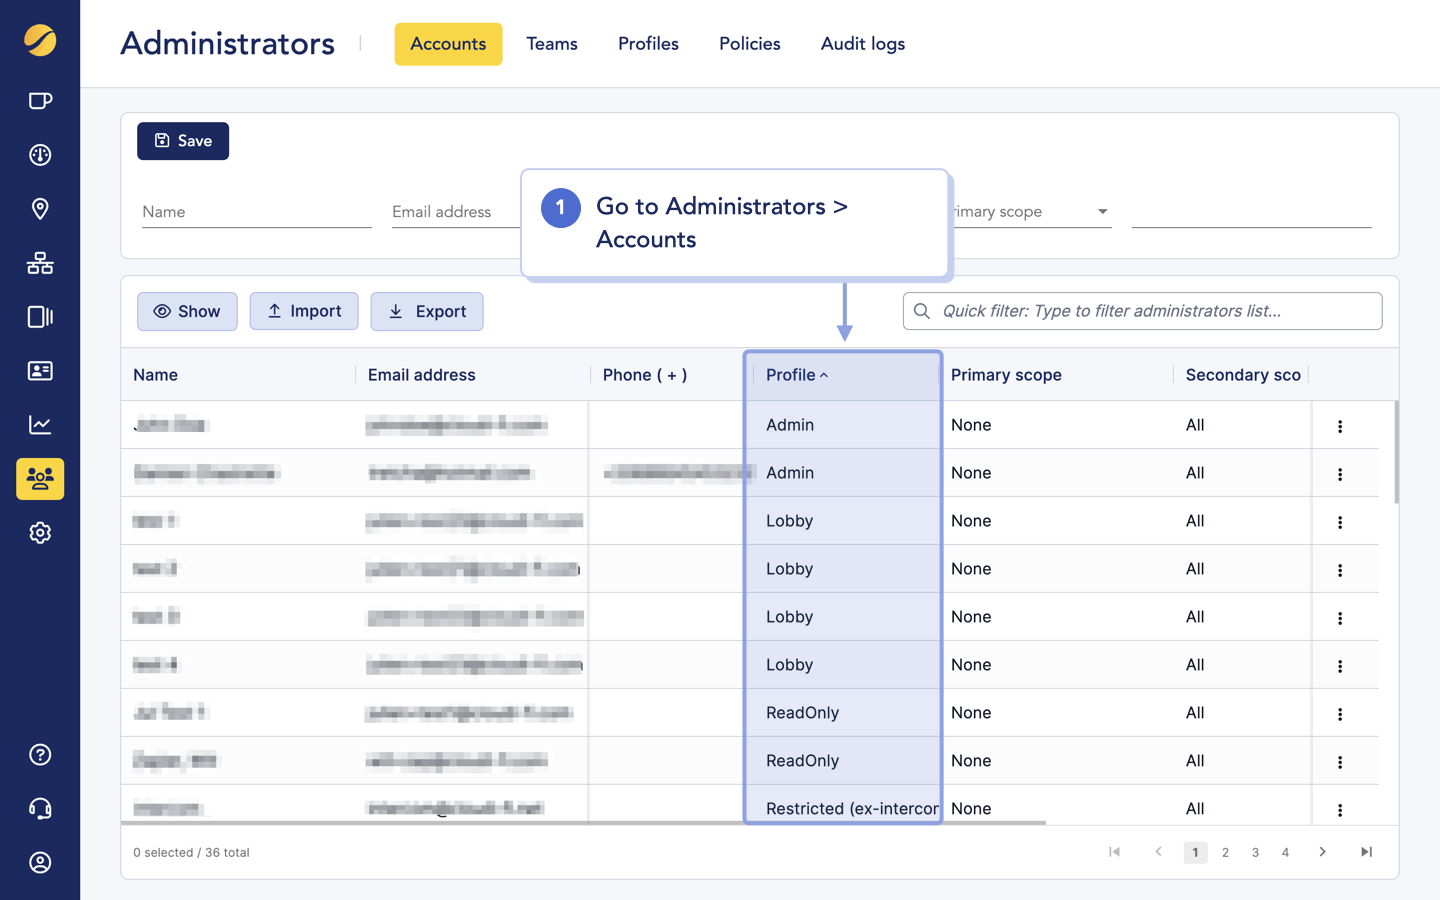Export the administrators list
Screen dimensions: 1440x900
point(427,311)
